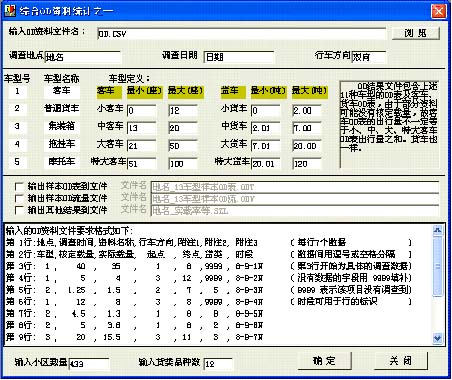Click 大客车 minimum seats field showing 21
452x380 pixels.
click(141, 146)
